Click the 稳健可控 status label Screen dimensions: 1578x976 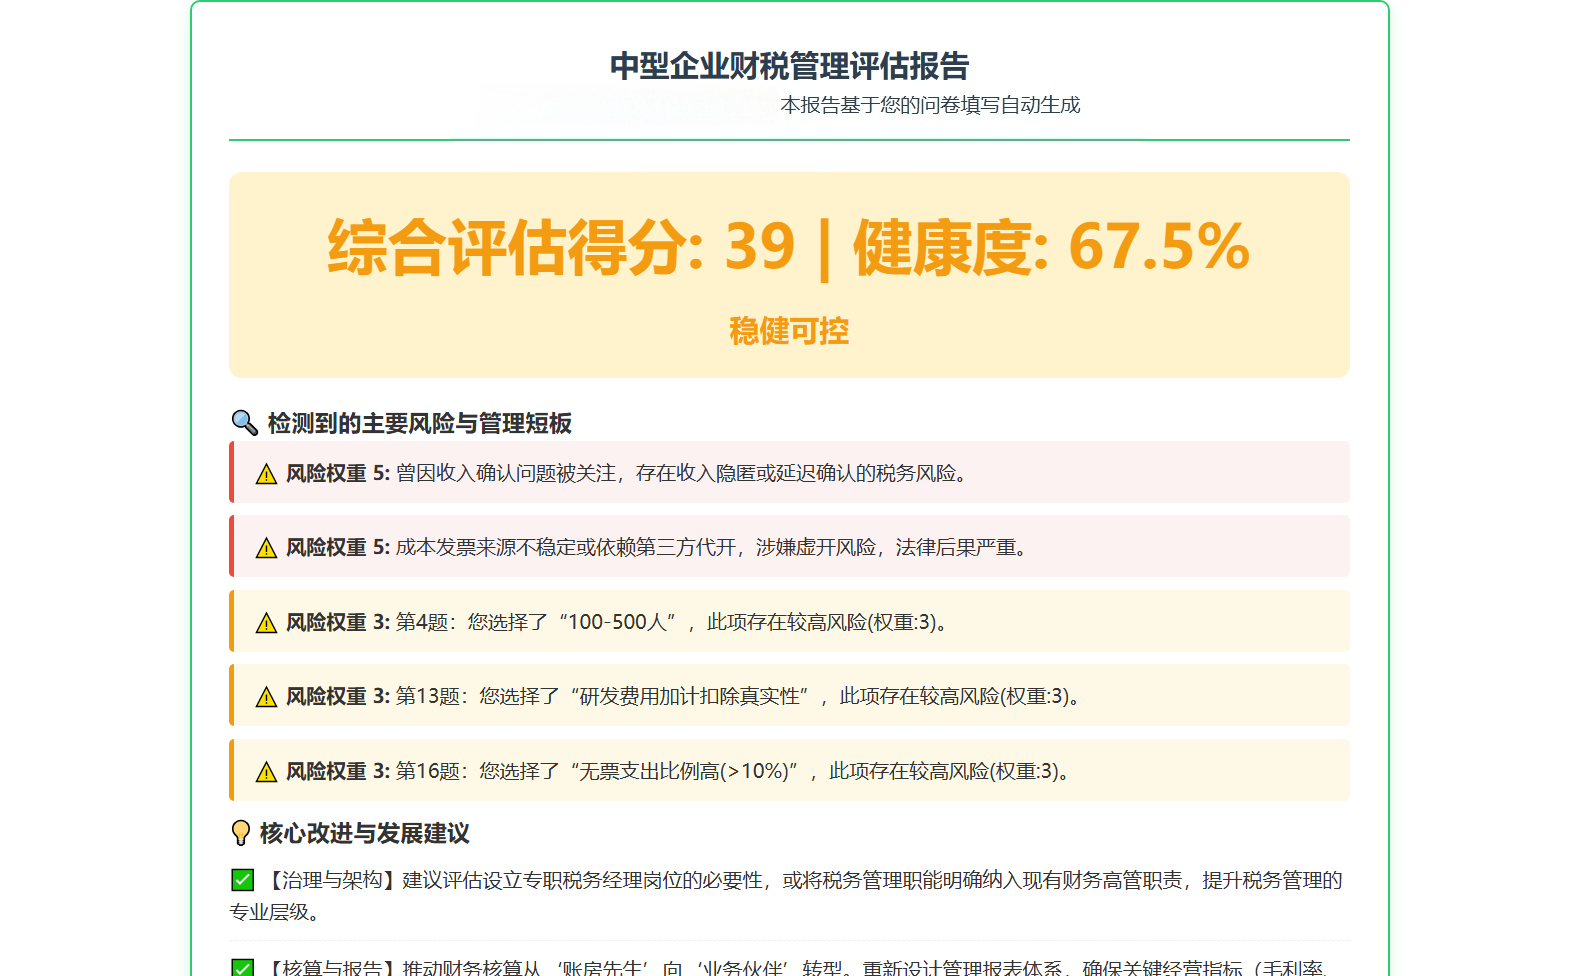(x=789, y=331)
